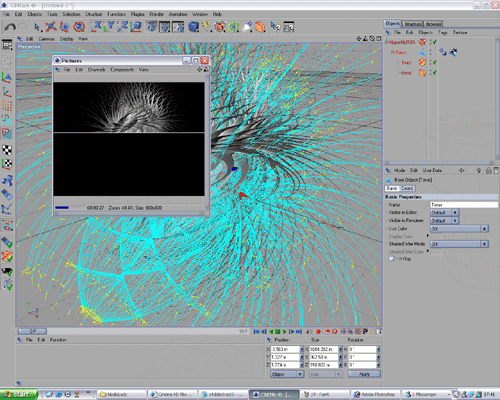Click the cube primitive icon in toolbar
The height and width of the screenshot is (400, 500).
(193, 27)
